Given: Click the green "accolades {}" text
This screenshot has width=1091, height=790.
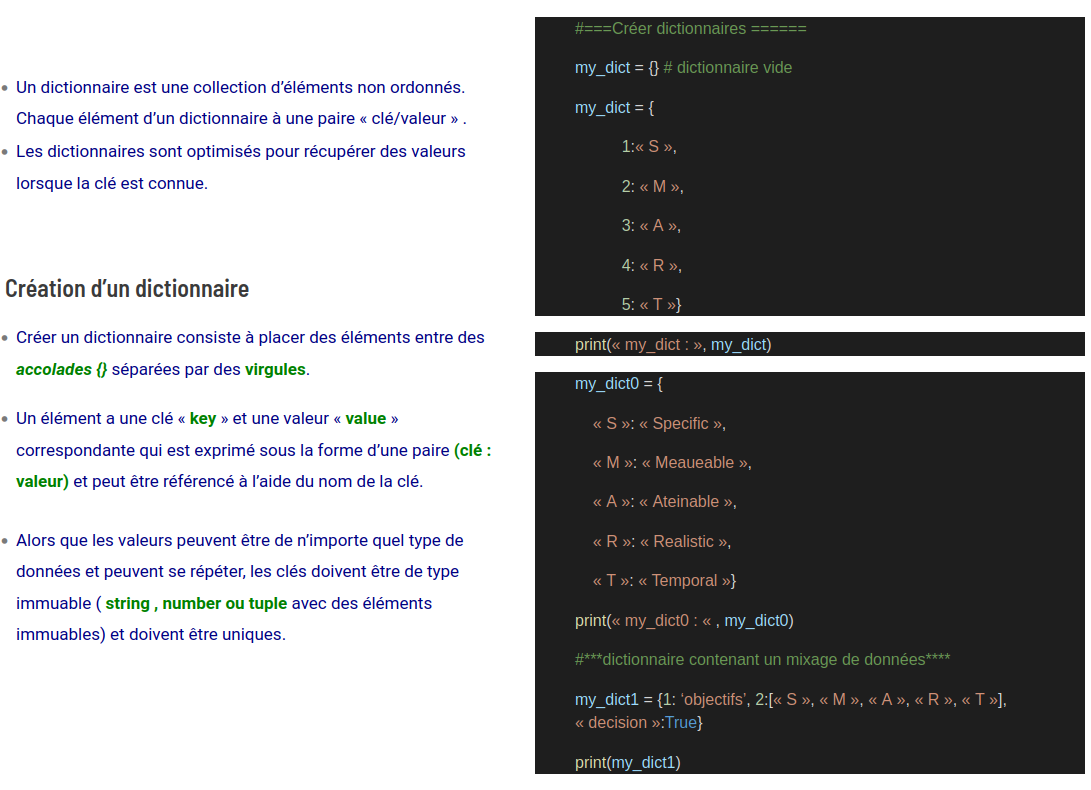Looking at the screenshot, I should pyautogui.click(x=61, y=369).
